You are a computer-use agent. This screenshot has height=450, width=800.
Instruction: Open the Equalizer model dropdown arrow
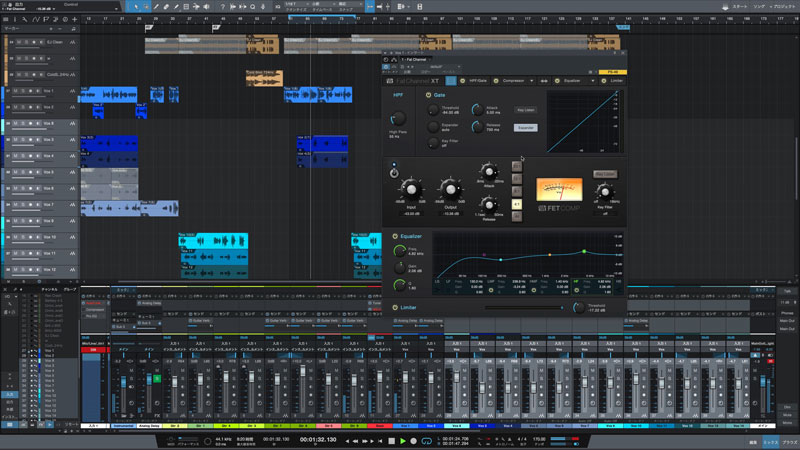(x=593, y=81)
